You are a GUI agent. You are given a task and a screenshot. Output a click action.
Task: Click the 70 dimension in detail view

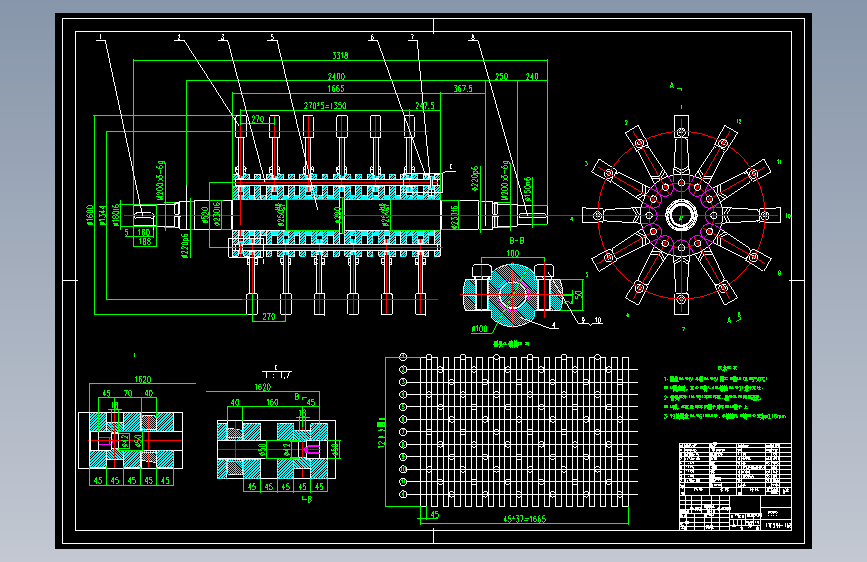coord(128,393)
